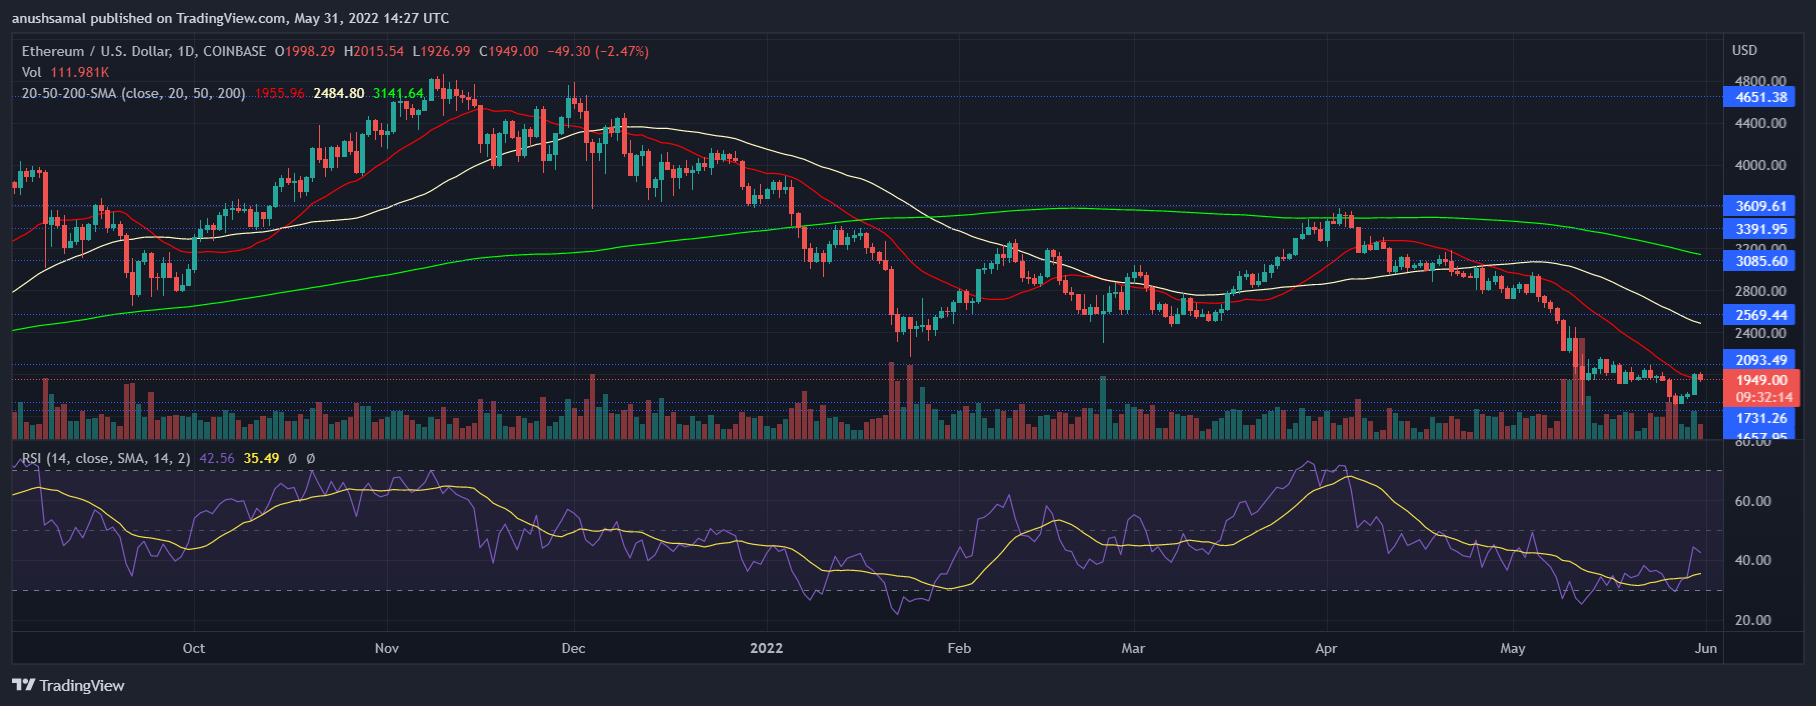Select the Vol 111.981K indicator label
1816x706 pixels.
click(x=65, y=72)
